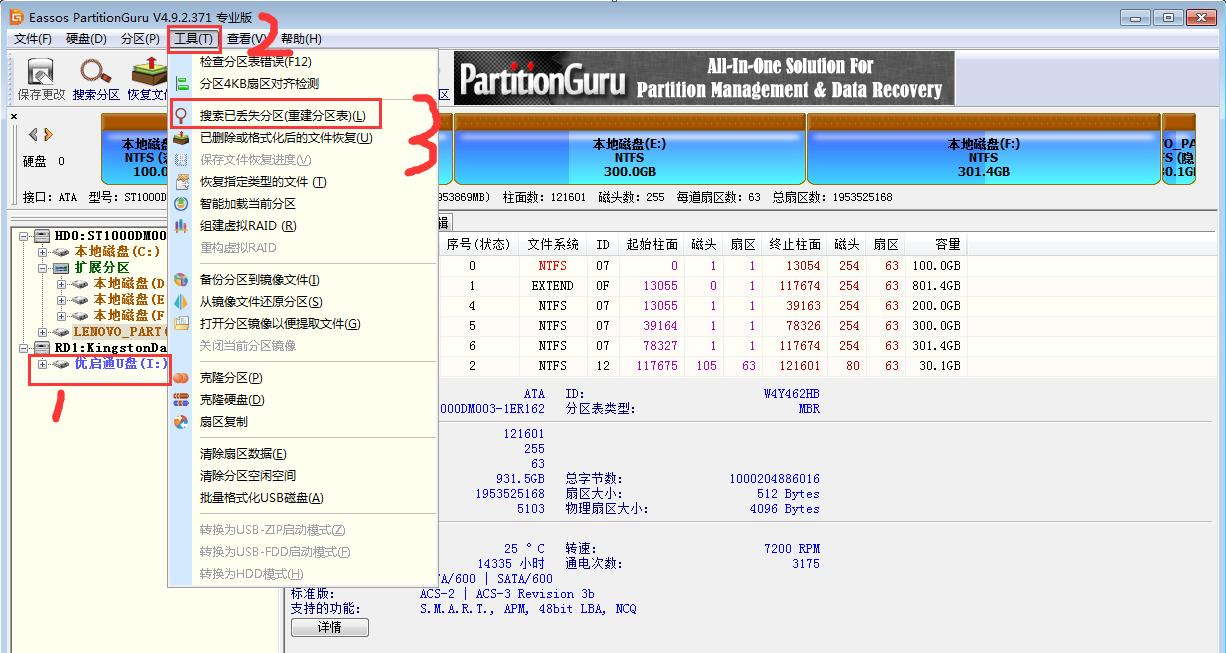Click the 详情 details button

pos(330,627)
